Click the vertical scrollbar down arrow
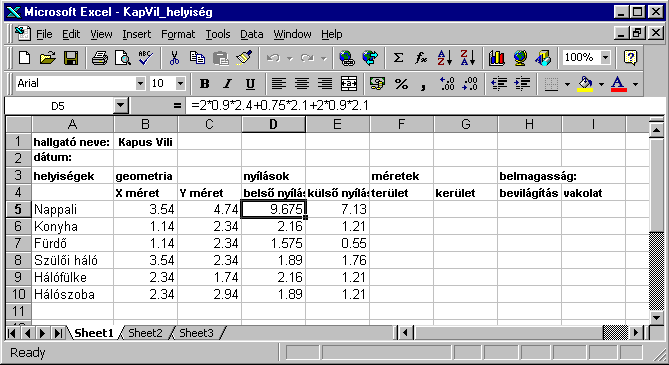This screenshot has height=365, width=669. (x=656, y=317)
